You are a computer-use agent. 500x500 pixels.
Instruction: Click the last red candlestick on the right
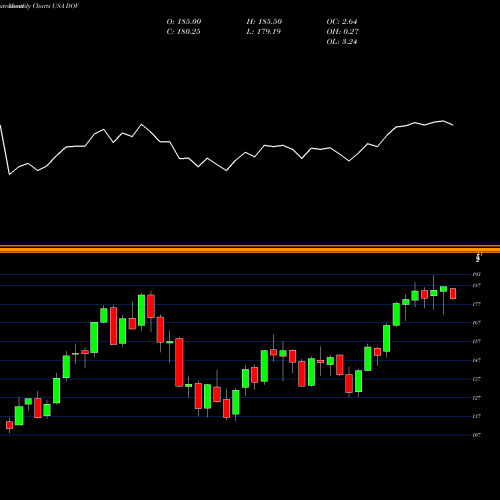pyautogui.click(x=453, y=294)
